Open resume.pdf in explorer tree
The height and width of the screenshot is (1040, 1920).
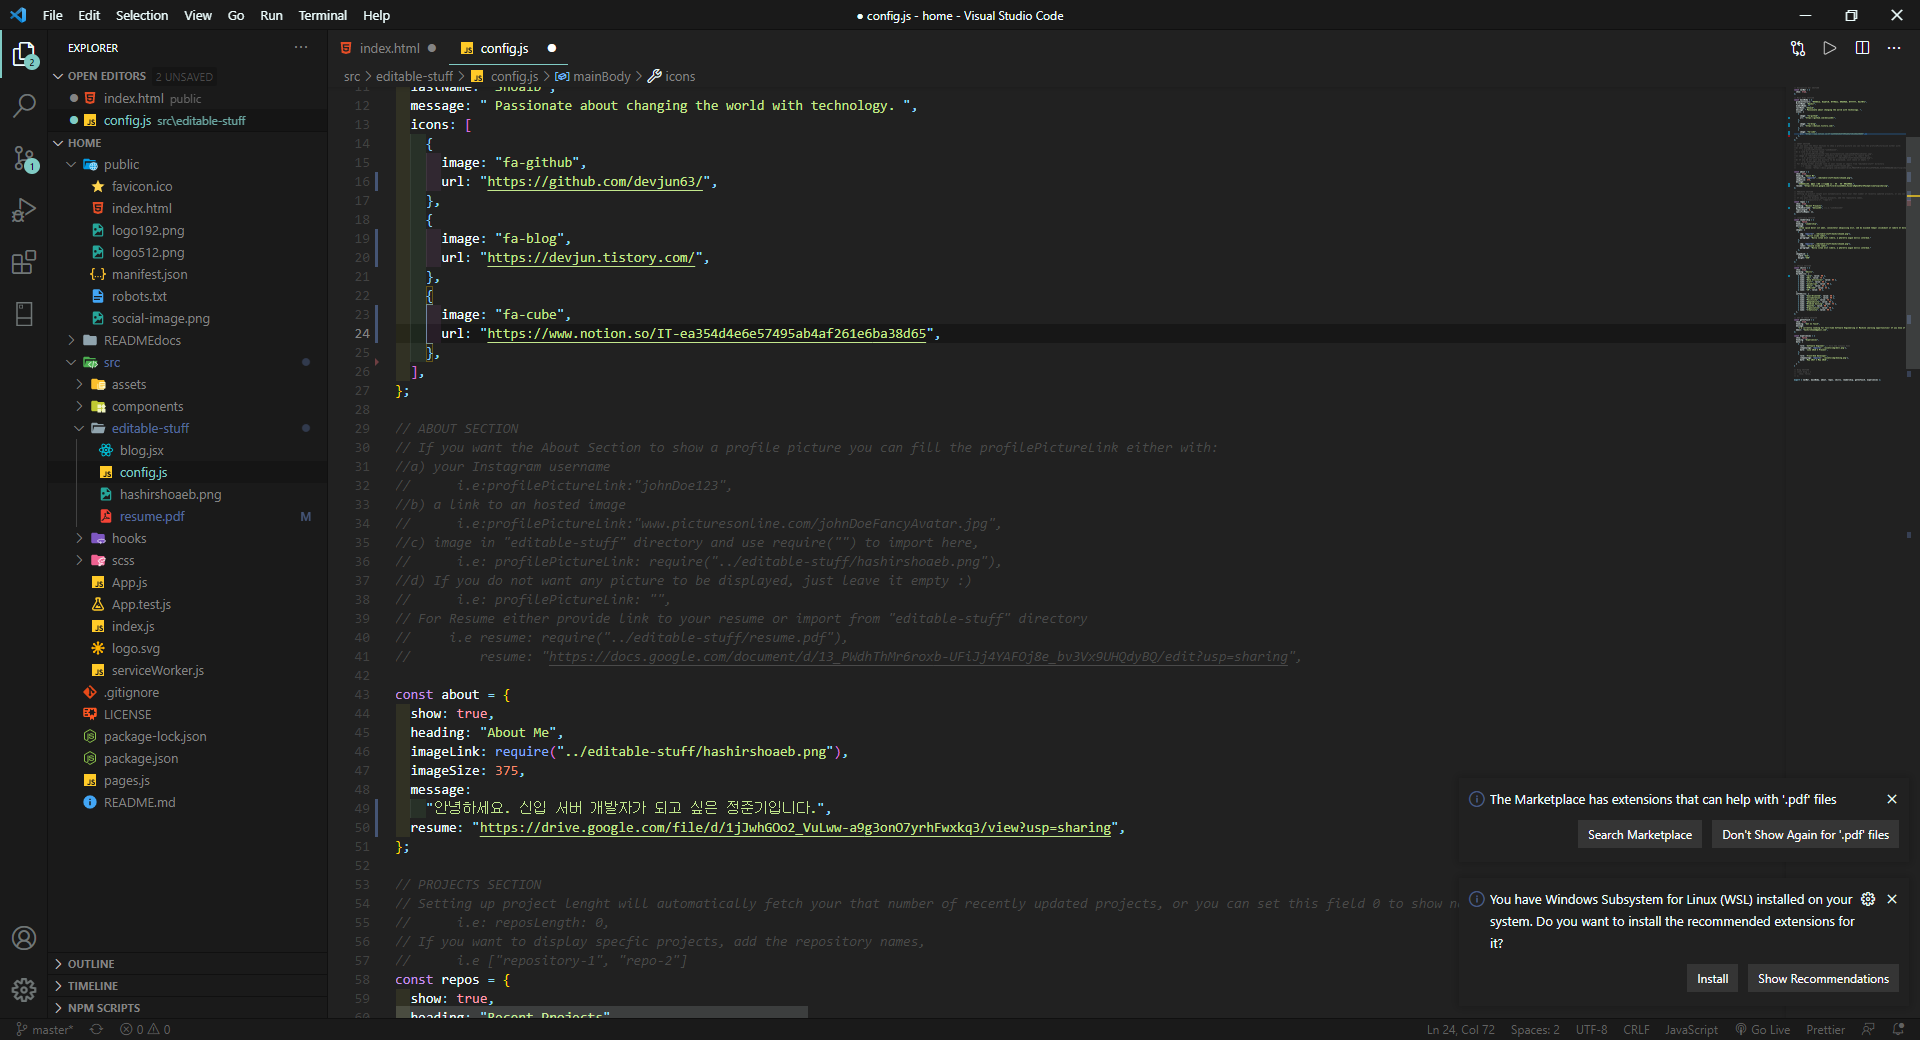coord(152,516)
